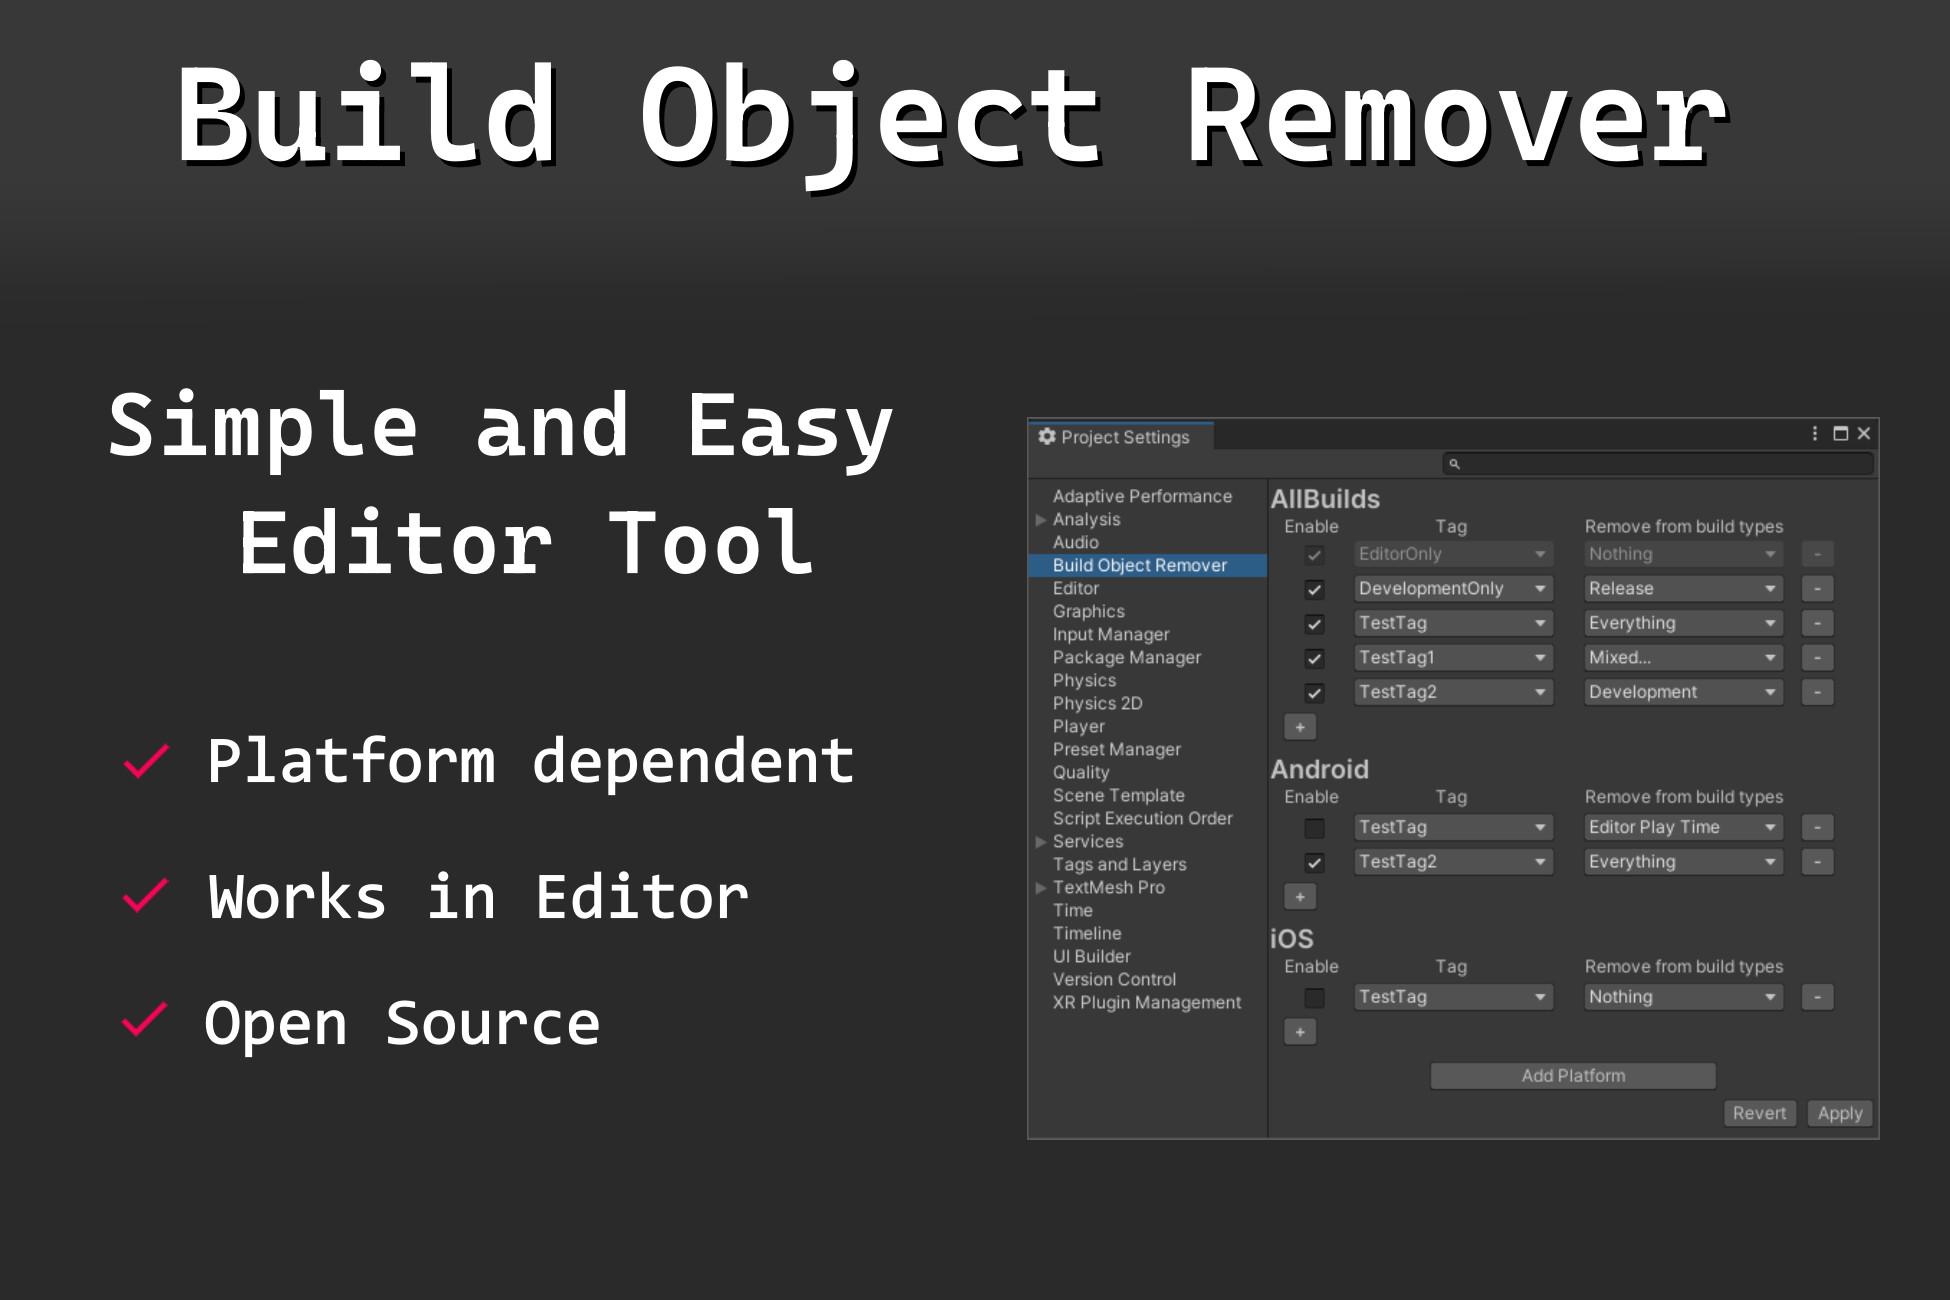The height and width of the screenshot is (1300, 1950).
Task: Open the Audio settings page
Action: (x=1075, y=543)
